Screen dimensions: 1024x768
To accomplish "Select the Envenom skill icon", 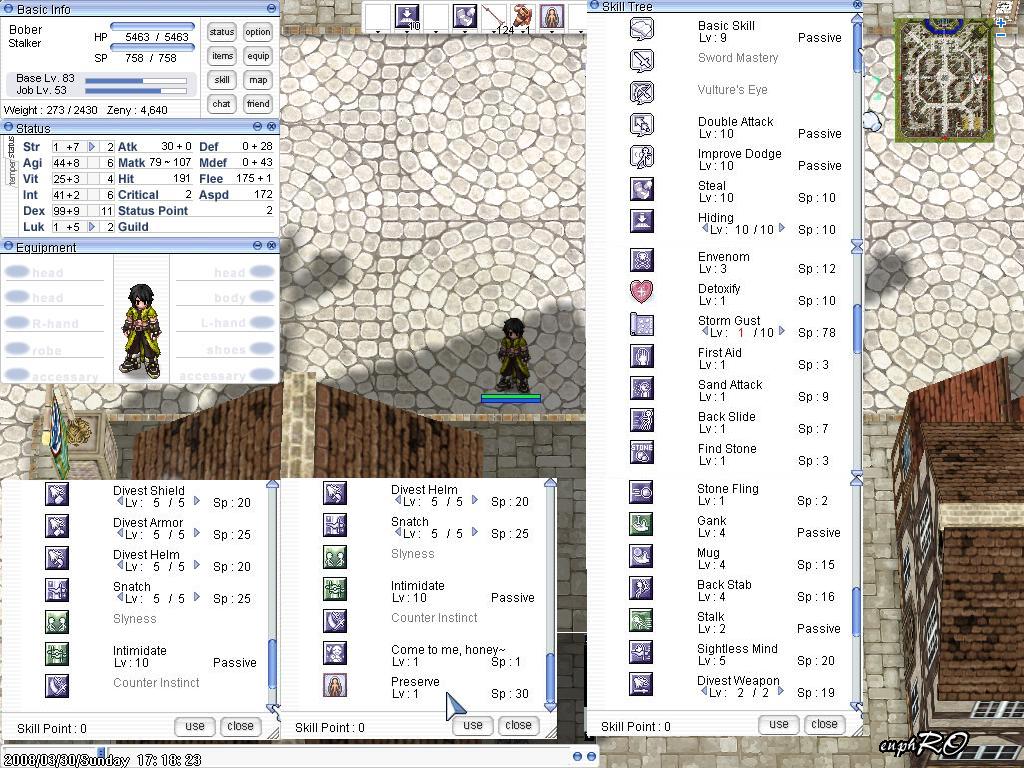I will pyautogui.click(x=641, y=260).
